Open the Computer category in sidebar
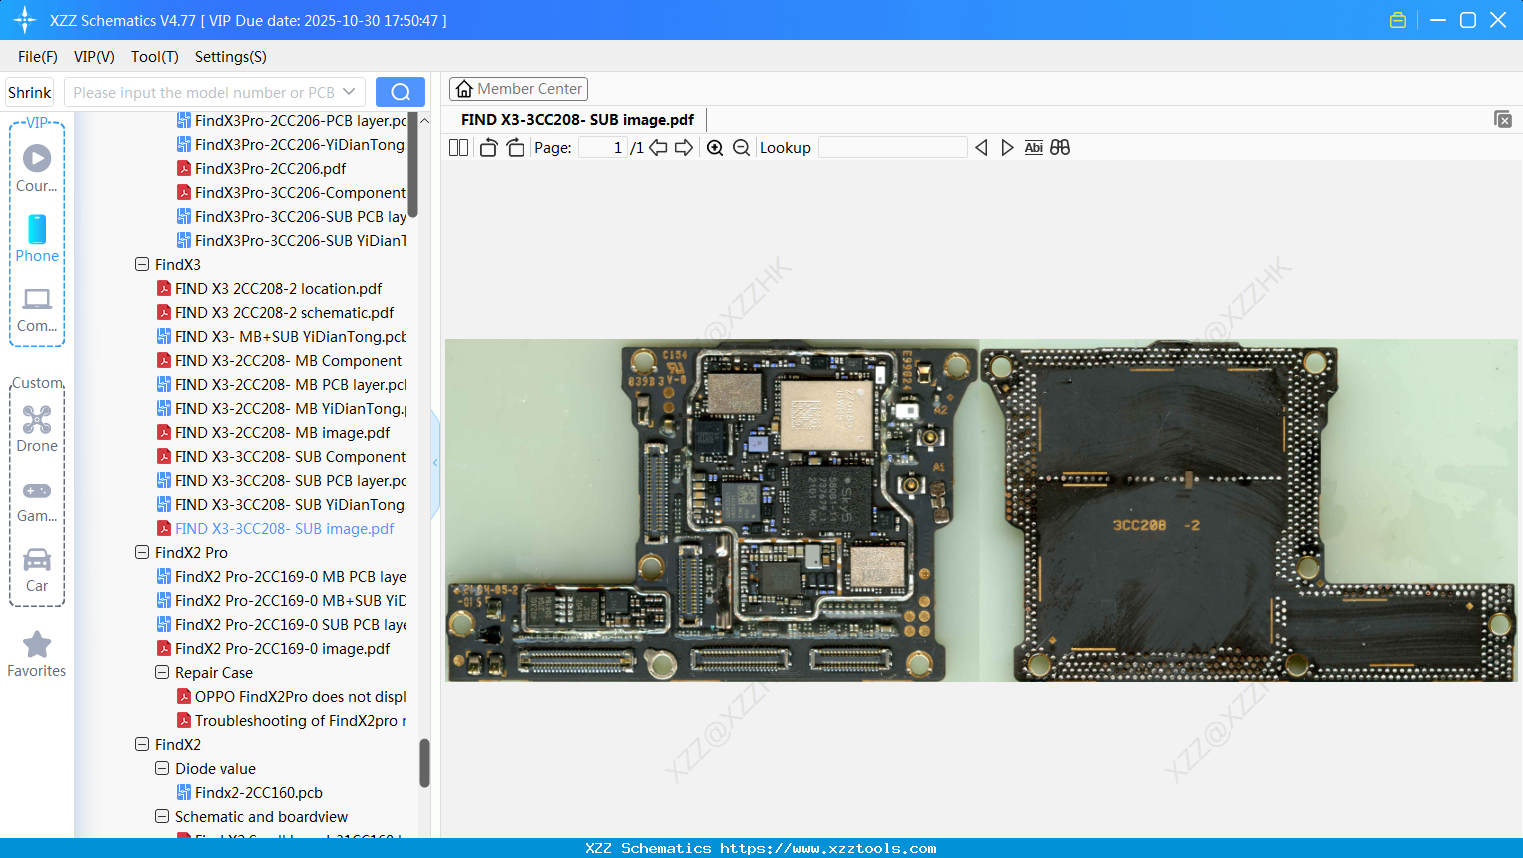 tap(37, 309)
